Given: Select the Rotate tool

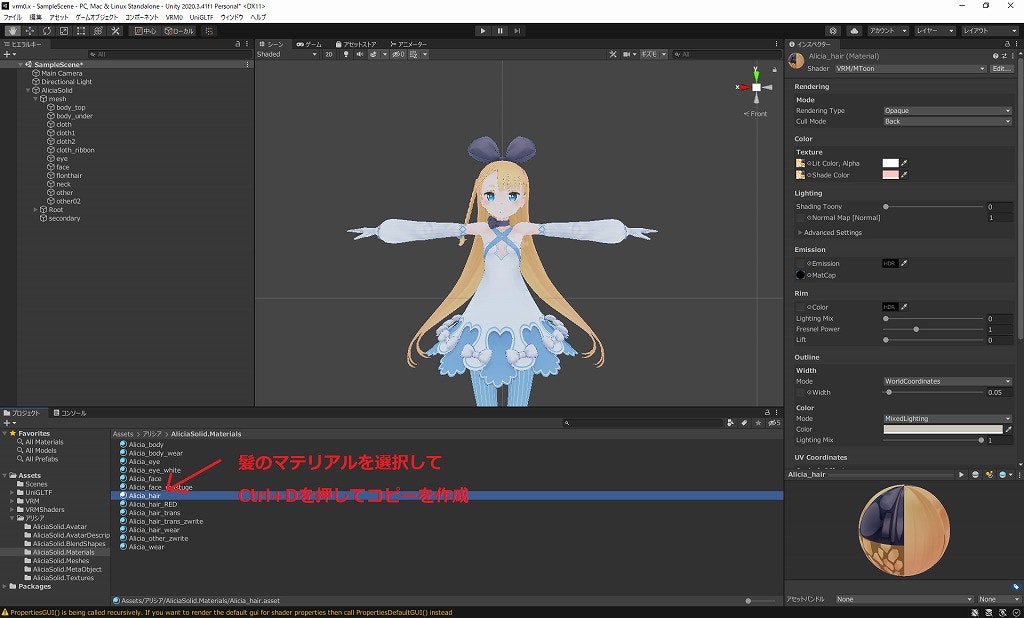Looking at the screenshot, I should (x=46, y=31).
